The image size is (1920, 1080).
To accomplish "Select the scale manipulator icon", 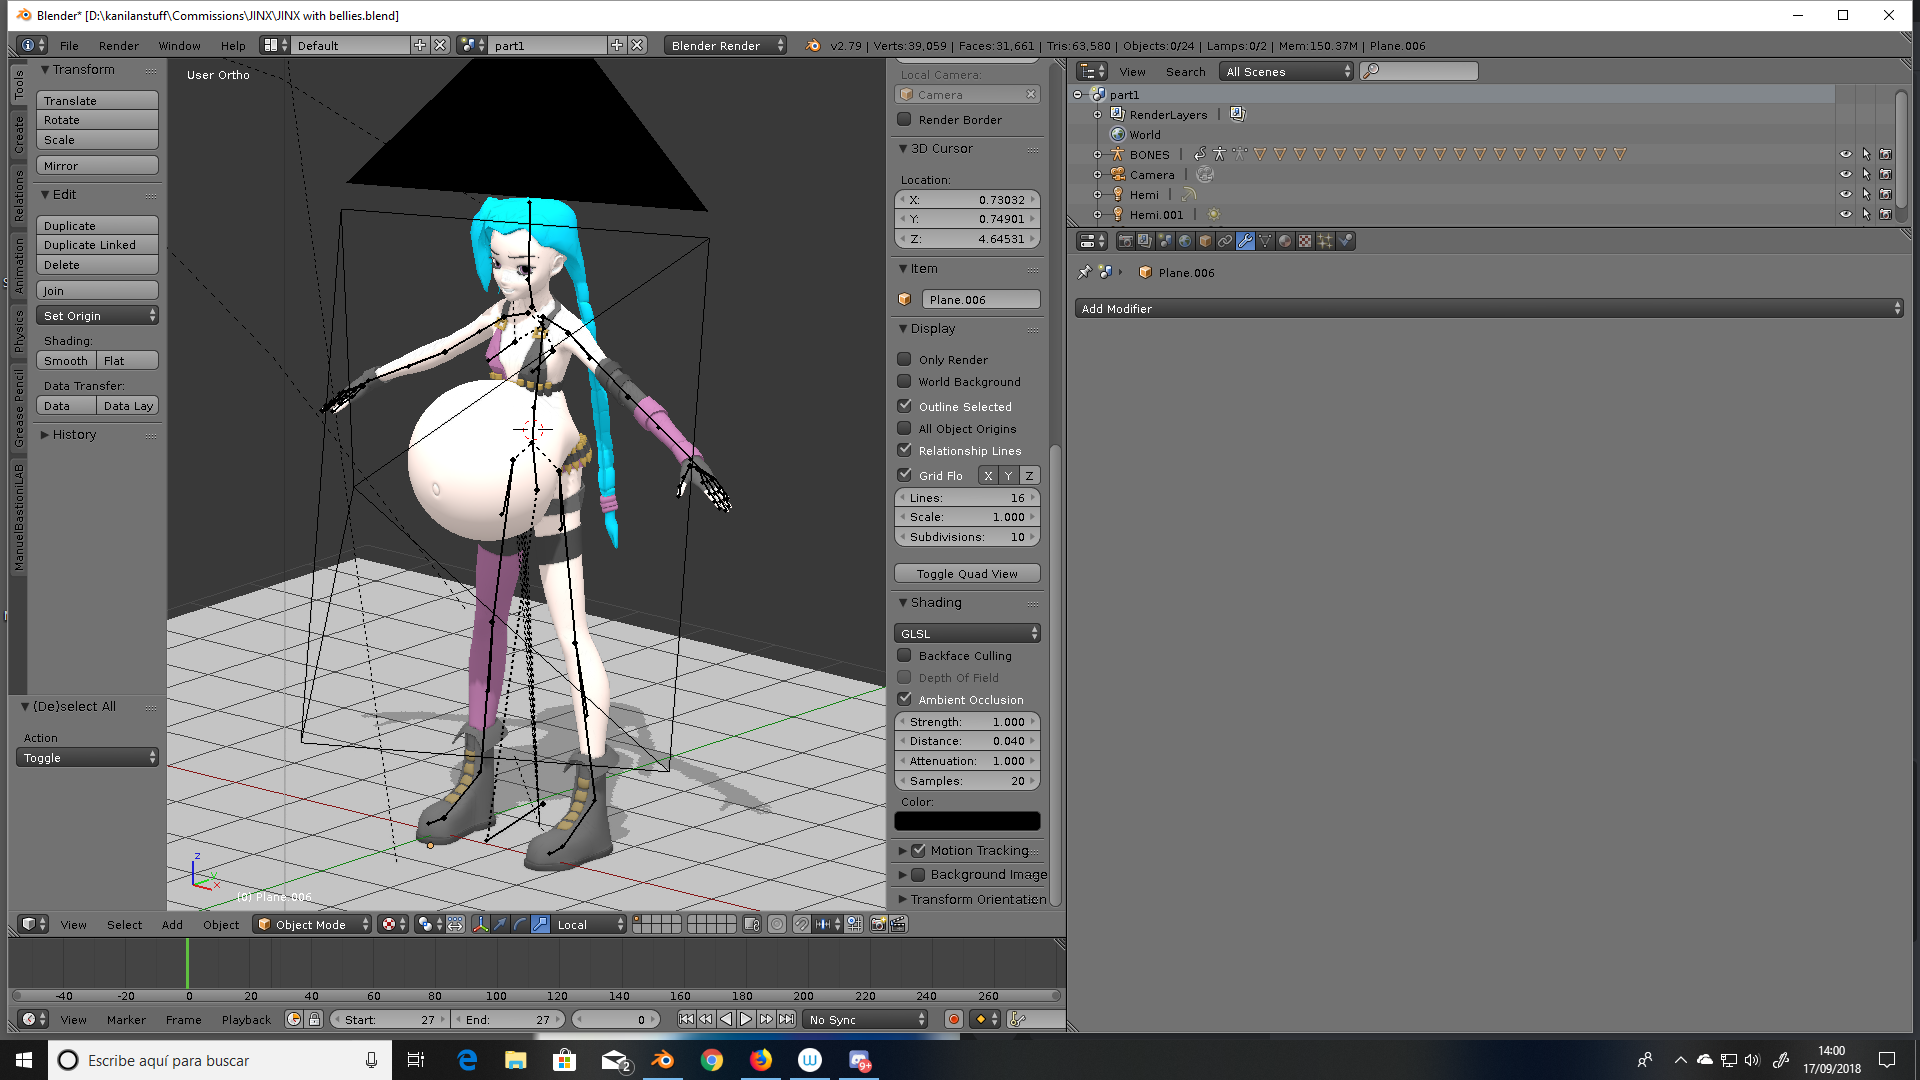I will pyautogui.click(x=540, y=924).
